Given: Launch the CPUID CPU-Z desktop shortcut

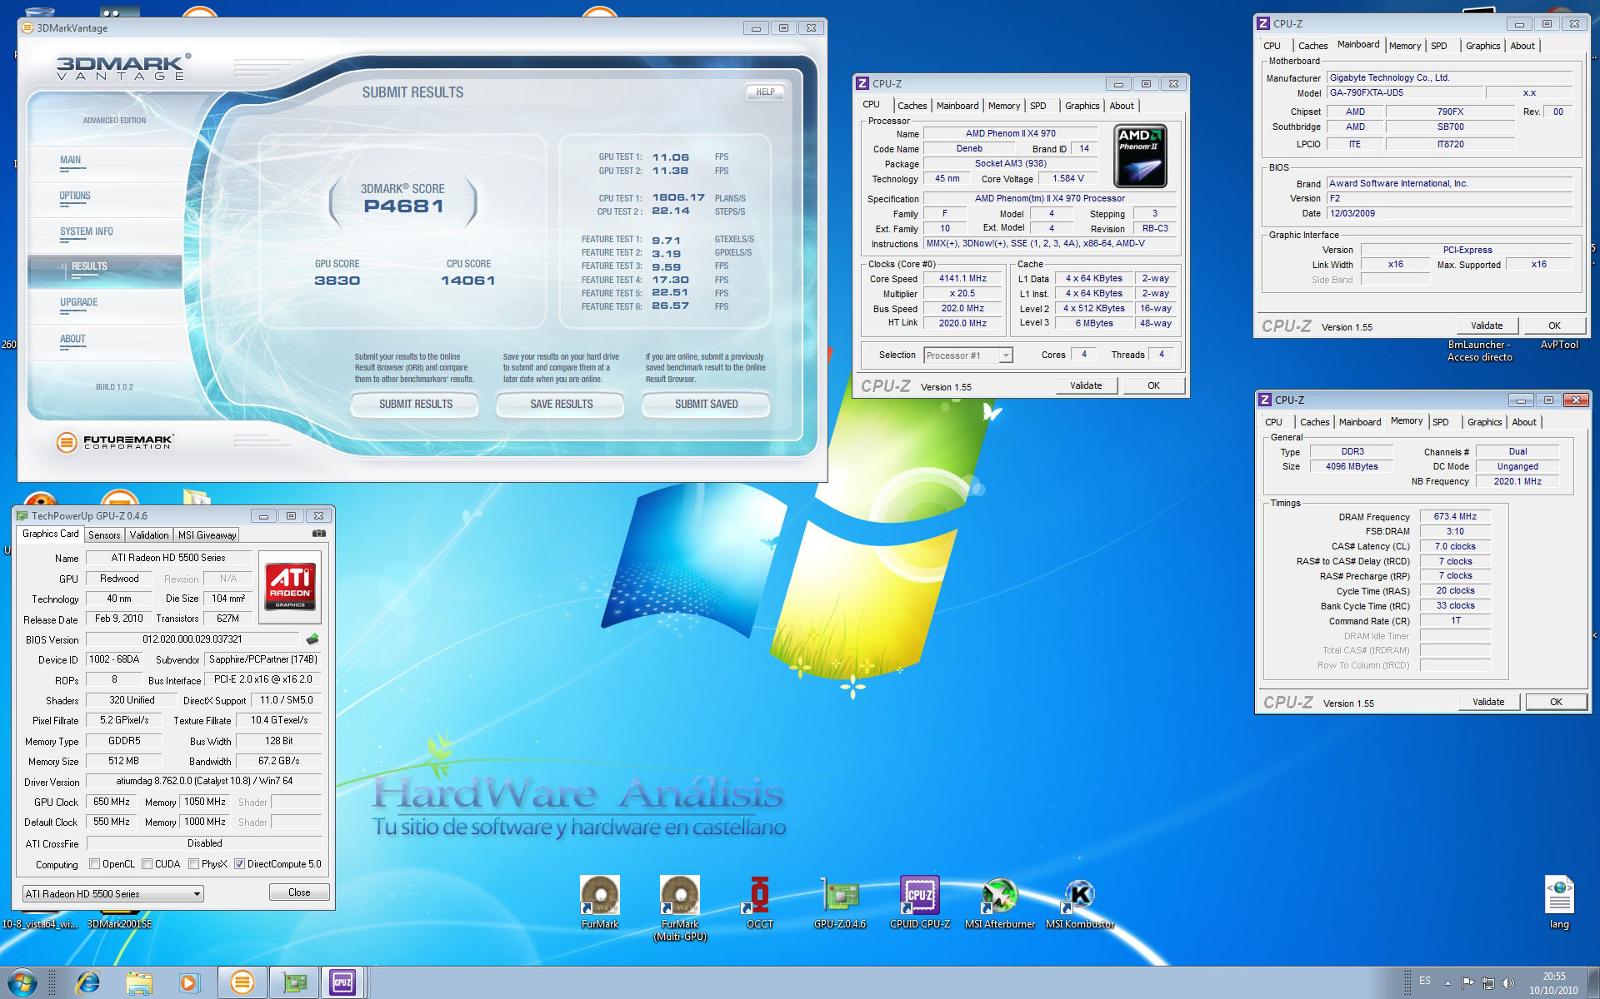Looking at the screenshot, I should [x=920, y=901].
